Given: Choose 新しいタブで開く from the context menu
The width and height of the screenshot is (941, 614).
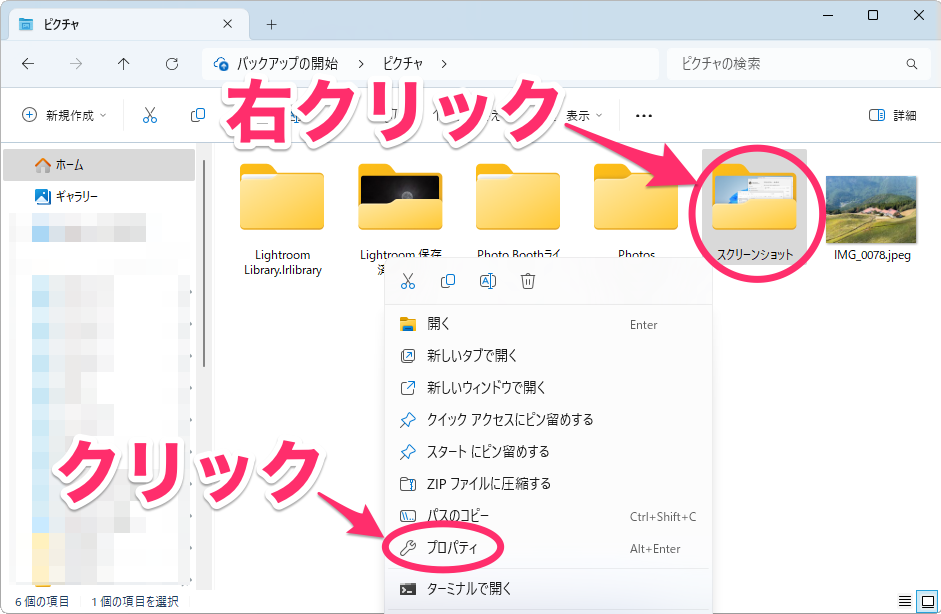Looking at the screenshot, I should [x=472, y=355].
